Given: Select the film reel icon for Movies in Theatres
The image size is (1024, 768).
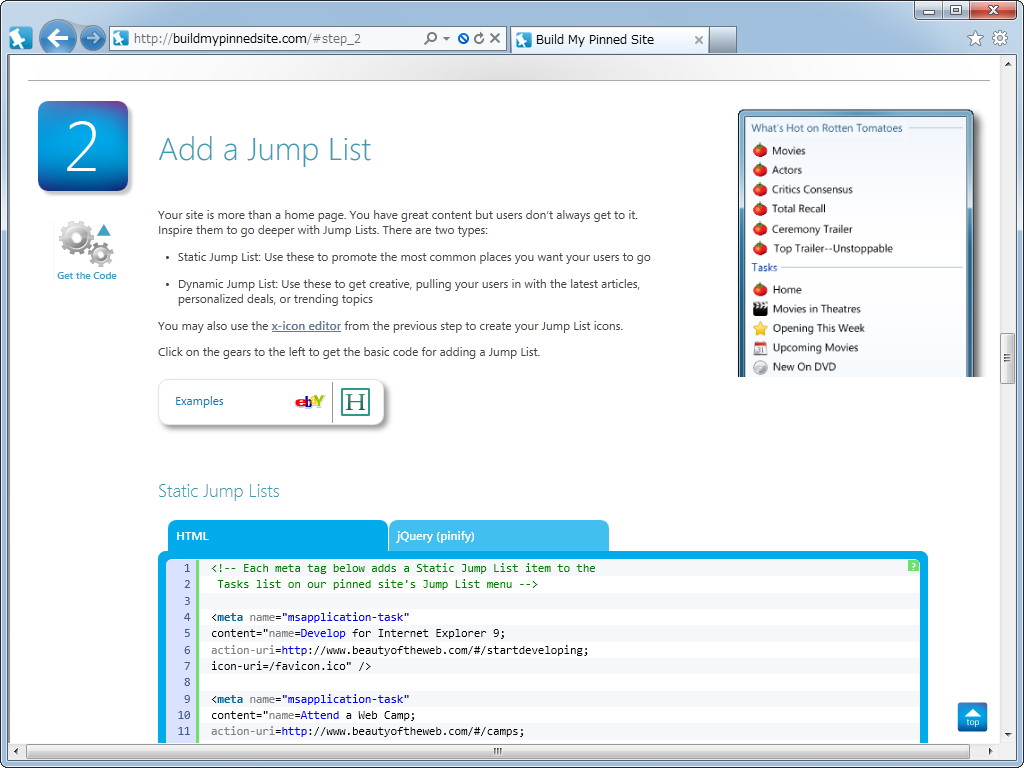Looking at the screenshot, I should 760,309.
